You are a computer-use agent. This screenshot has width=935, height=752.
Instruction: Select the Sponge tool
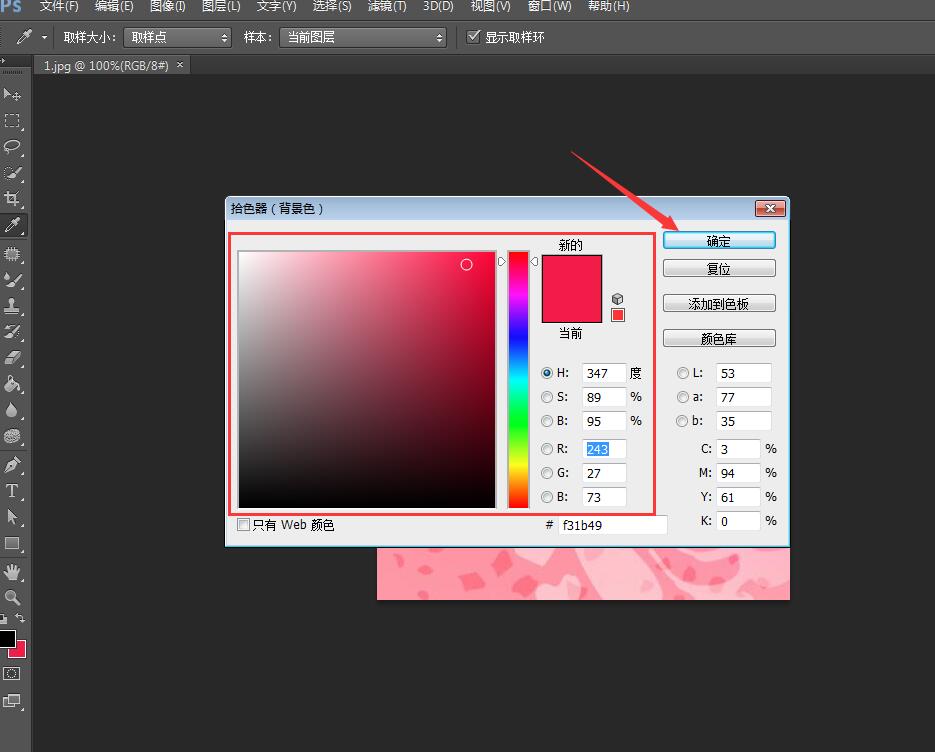point(12,437)
